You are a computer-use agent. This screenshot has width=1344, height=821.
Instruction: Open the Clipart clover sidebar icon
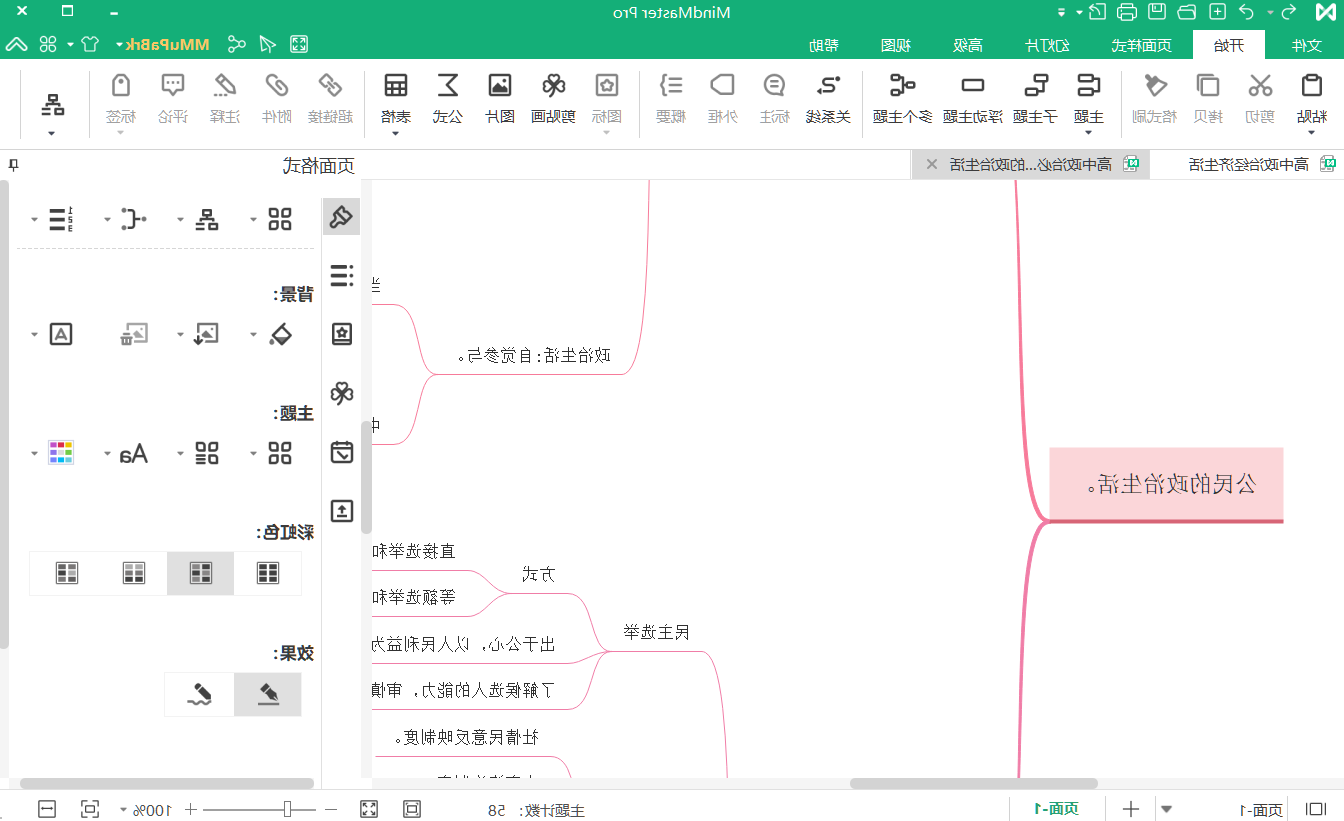[x=342, y=393]
